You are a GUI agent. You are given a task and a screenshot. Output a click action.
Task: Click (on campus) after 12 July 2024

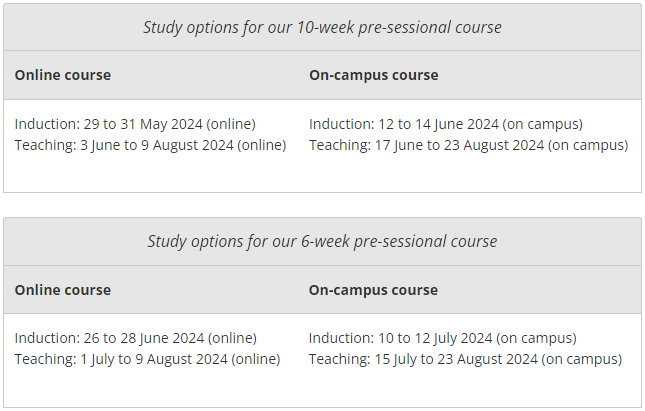536,338
